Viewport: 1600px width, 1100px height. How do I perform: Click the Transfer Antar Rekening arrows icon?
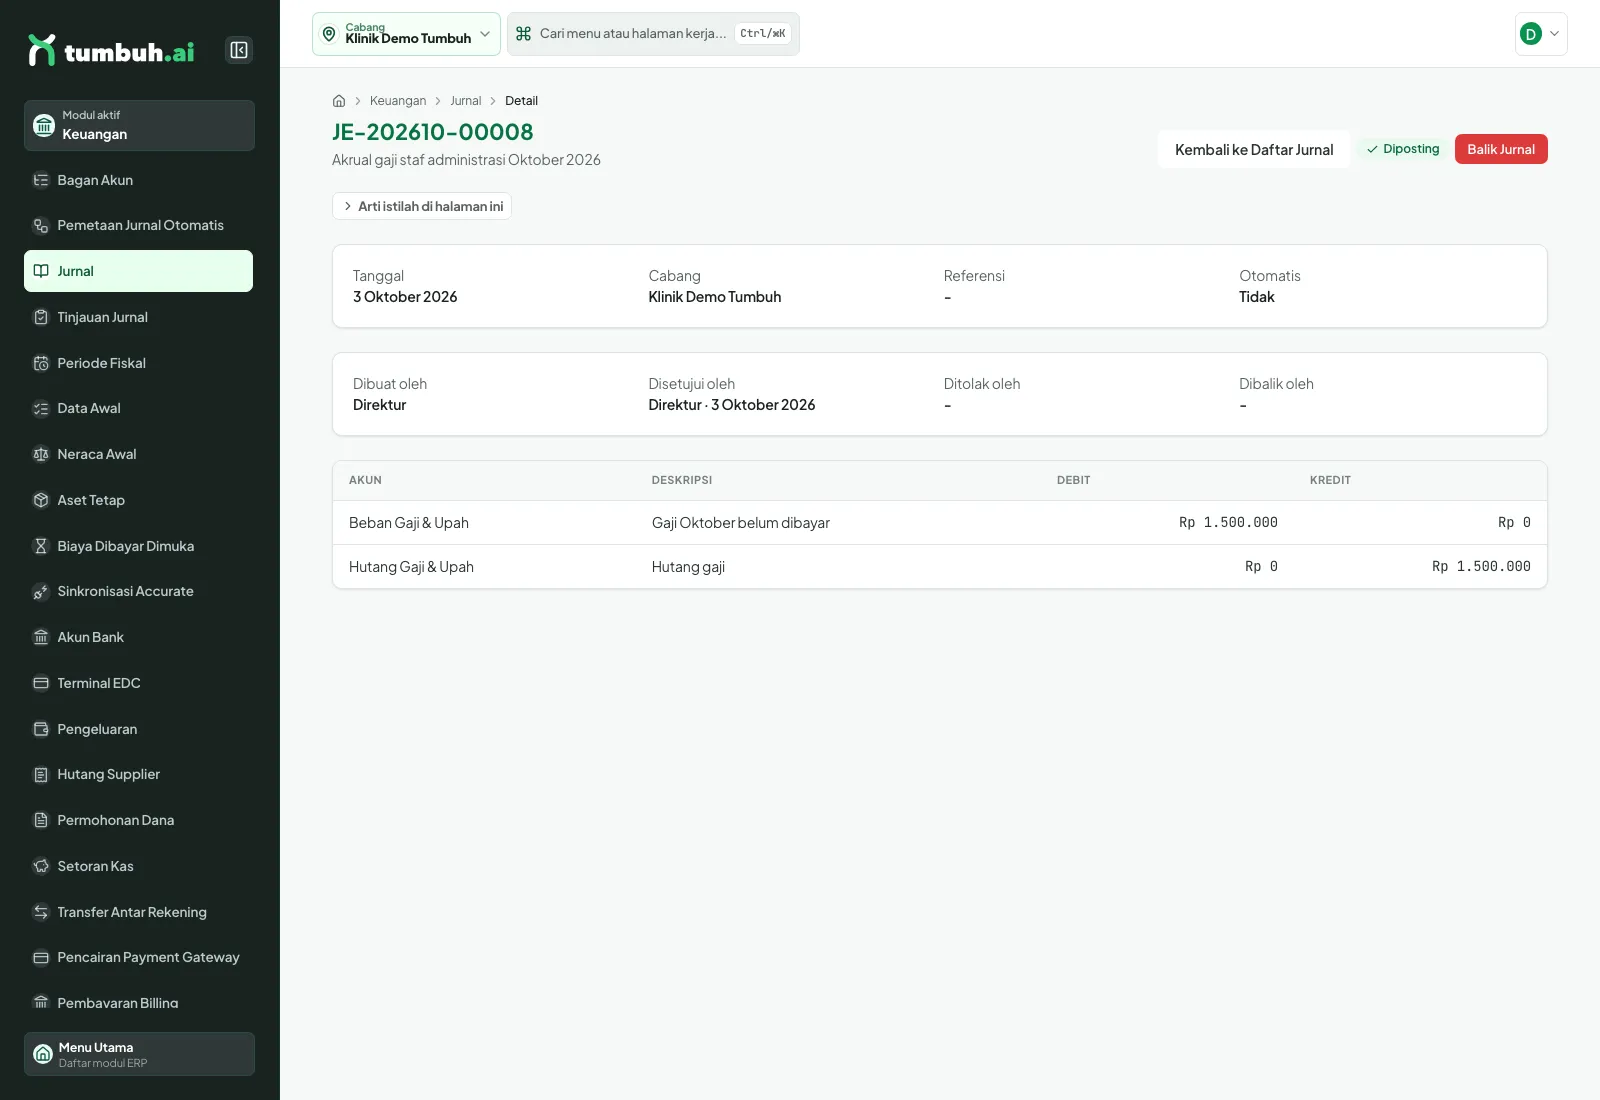(41, 912)
